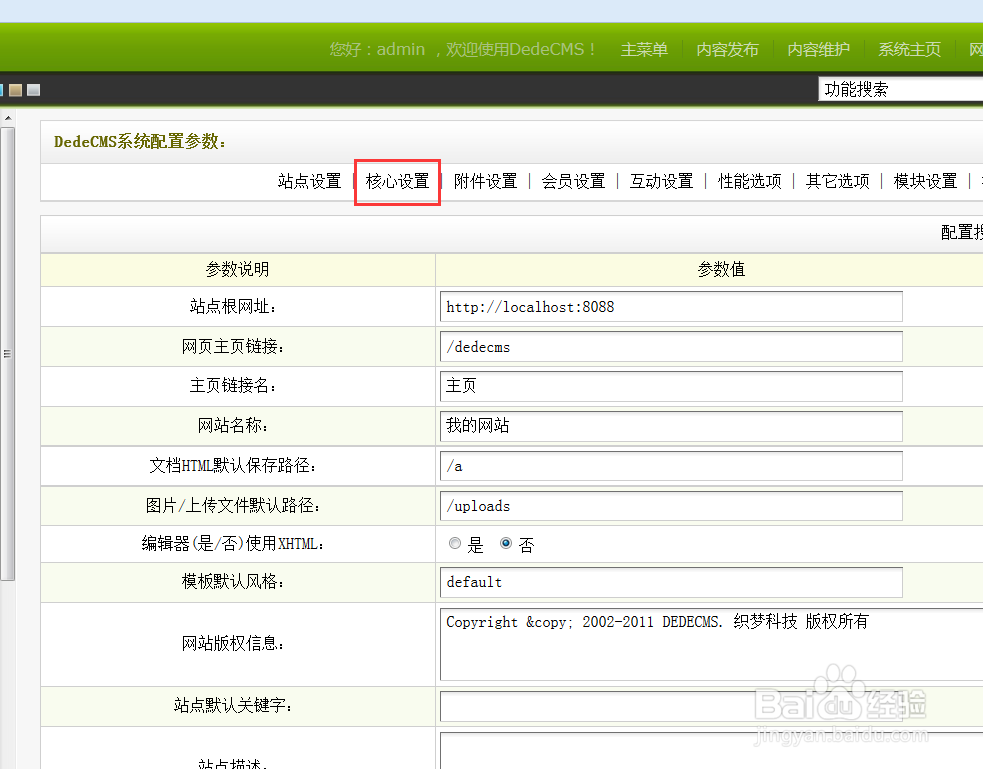Click the 主页链接名 input field
Image resolution: width=983 pixels, height=769 pixels.
click(671, 386)
